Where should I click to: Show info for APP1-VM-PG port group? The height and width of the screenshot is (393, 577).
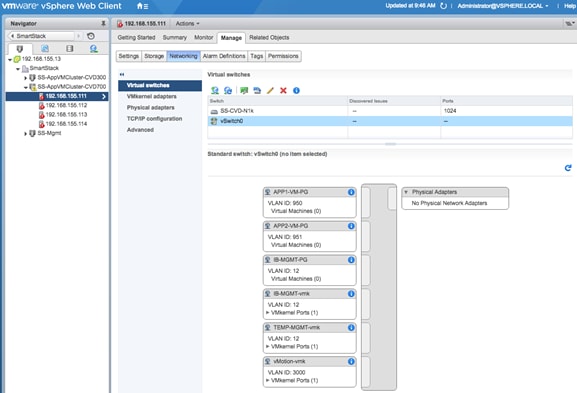[351, 192]
